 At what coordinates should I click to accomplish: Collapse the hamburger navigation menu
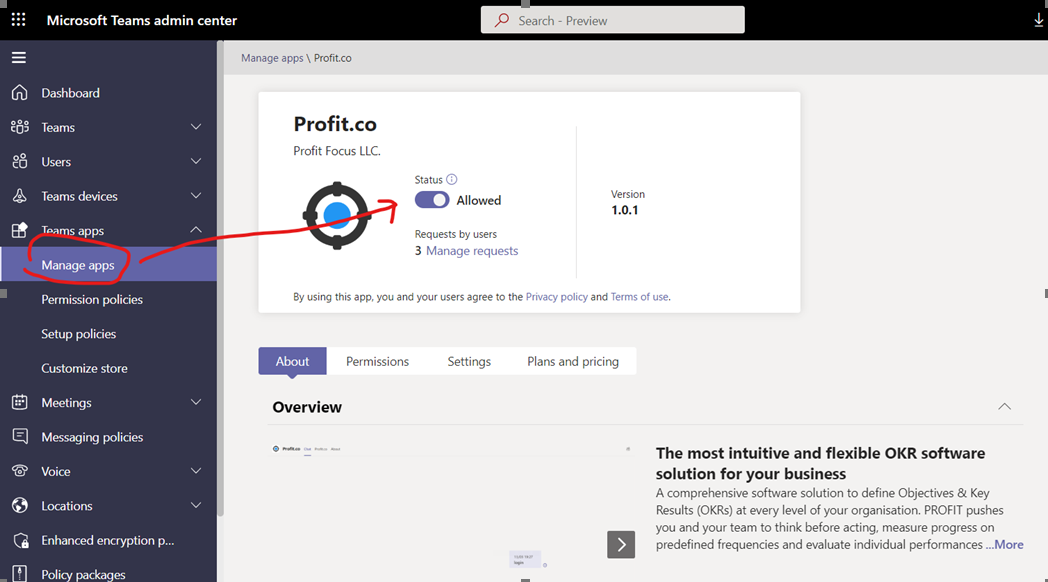19,57
